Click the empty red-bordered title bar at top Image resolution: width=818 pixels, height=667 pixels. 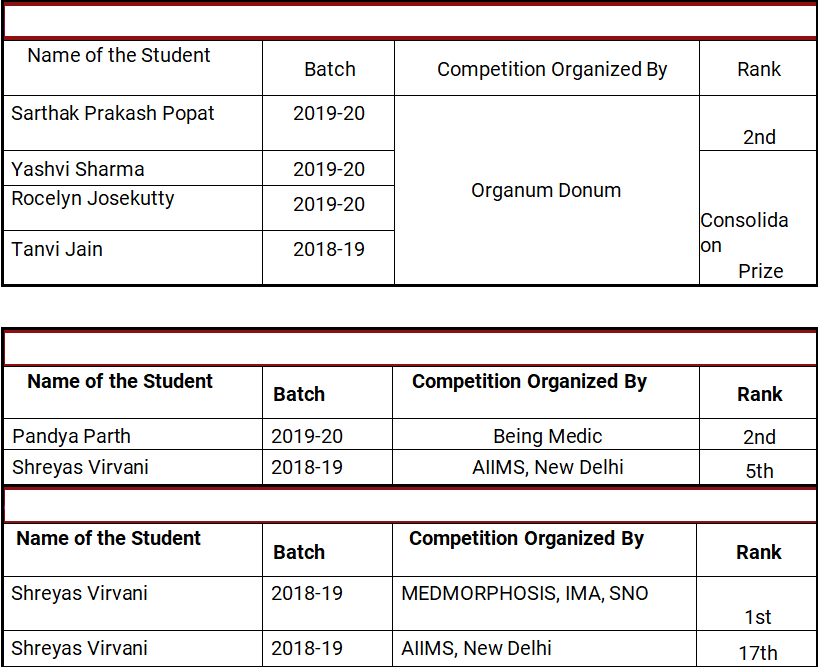[x=409, y=21]
